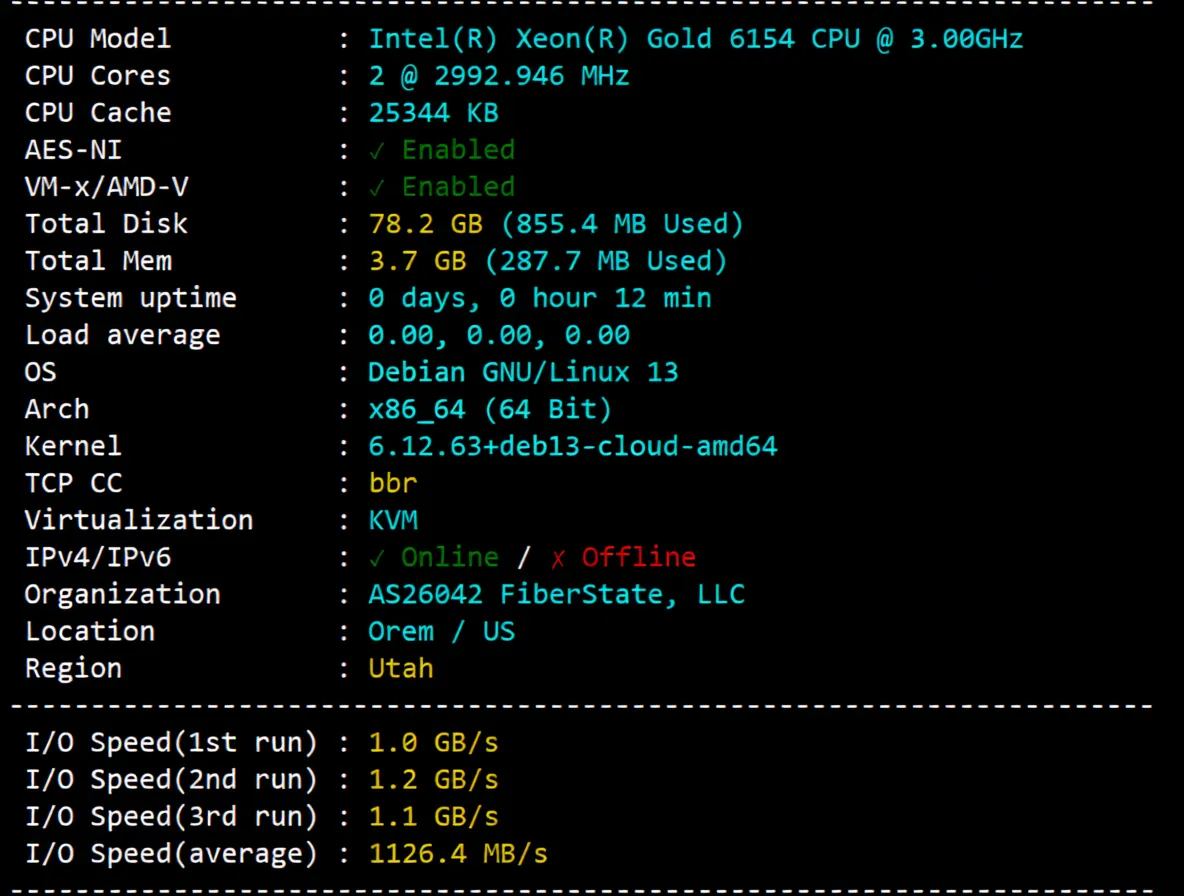
Task: Click the I/O Speed average value 1126.4 MB/s
Action: point(457,853)
